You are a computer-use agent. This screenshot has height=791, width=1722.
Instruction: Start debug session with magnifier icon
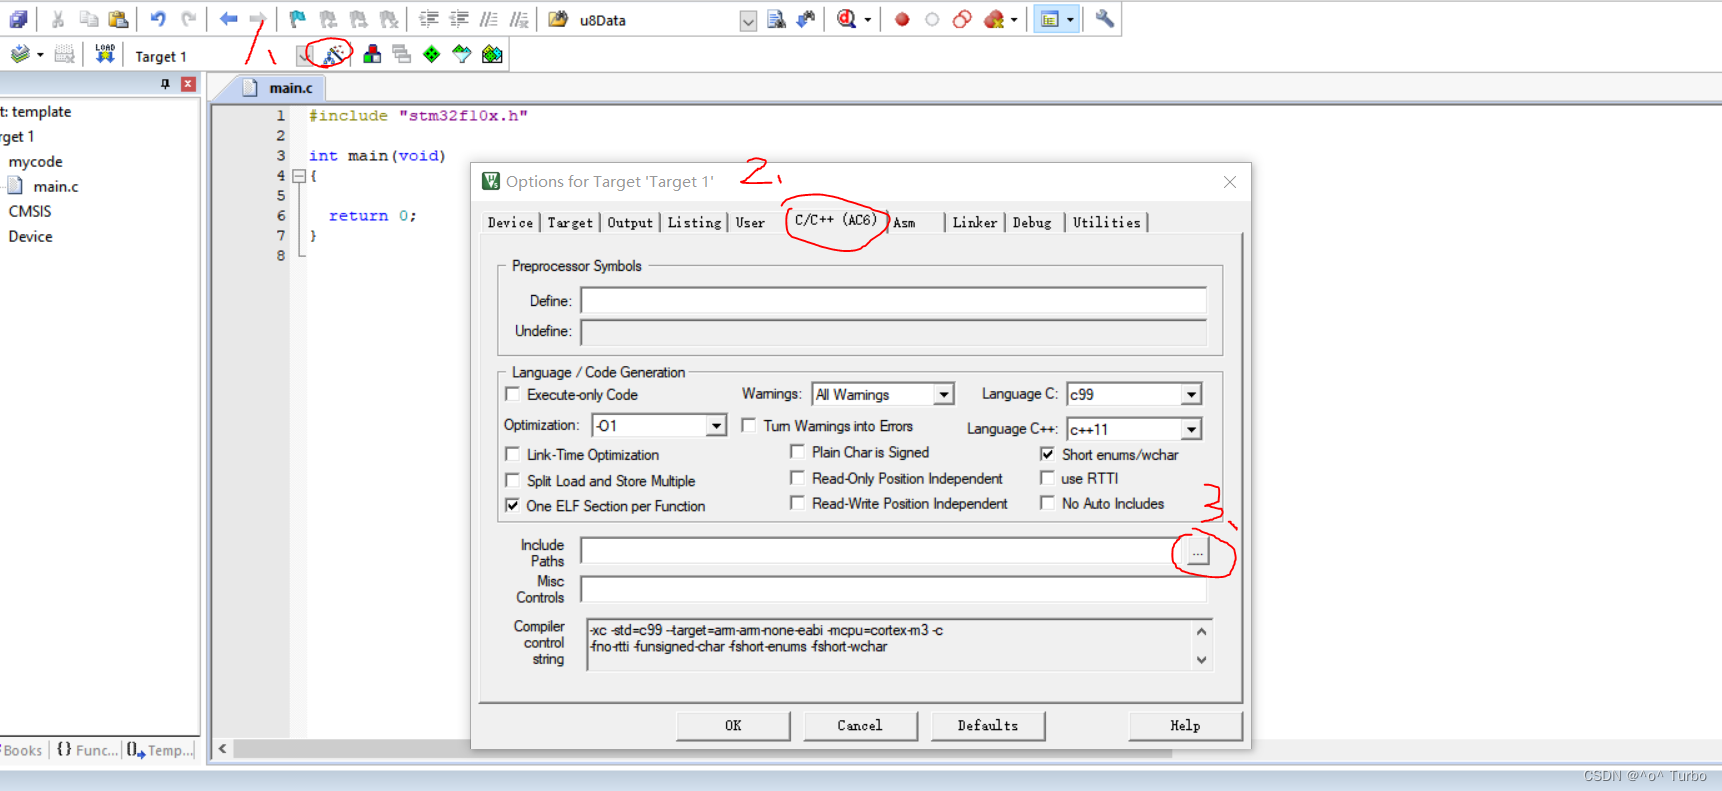846,19
